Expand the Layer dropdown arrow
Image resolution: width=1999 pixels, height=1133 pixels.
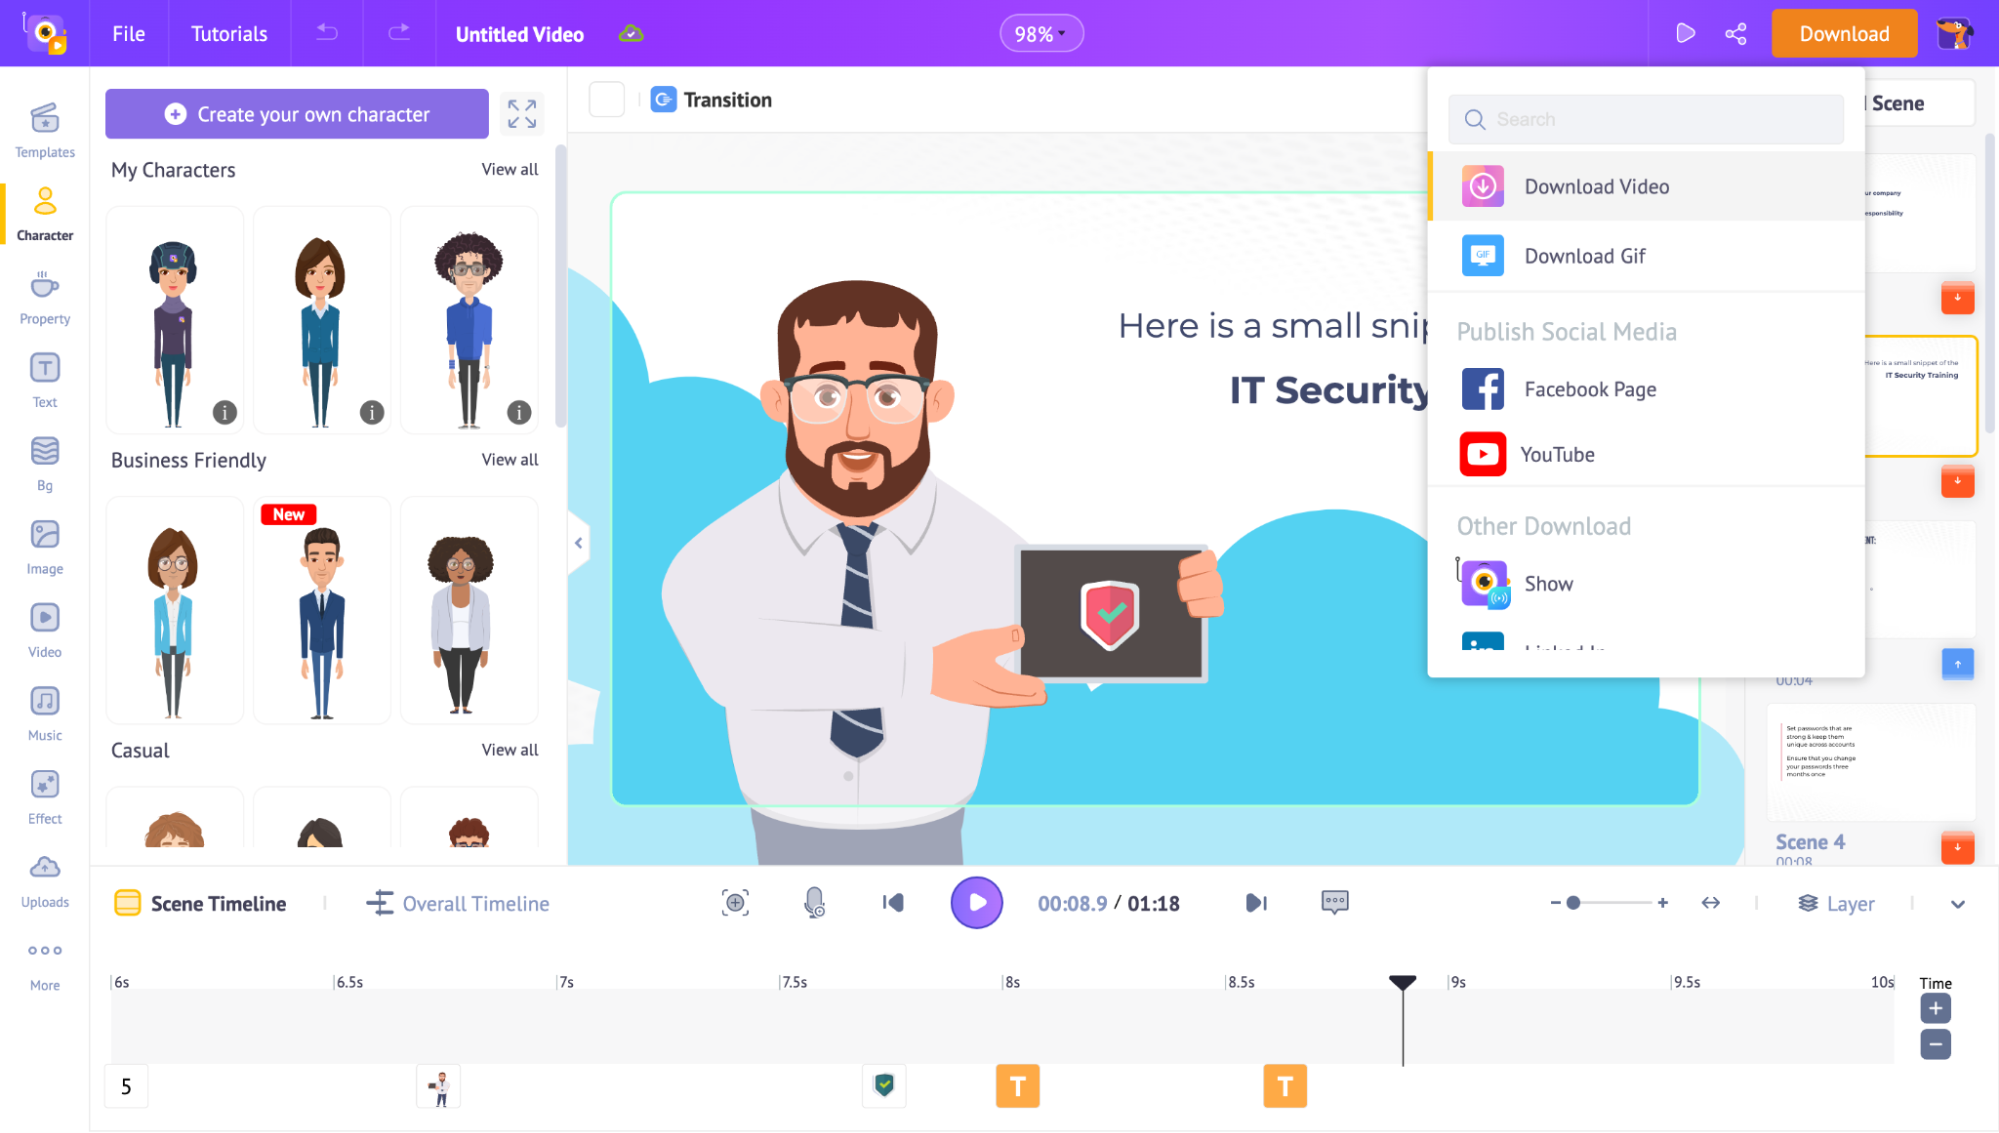click(1958, 904)
